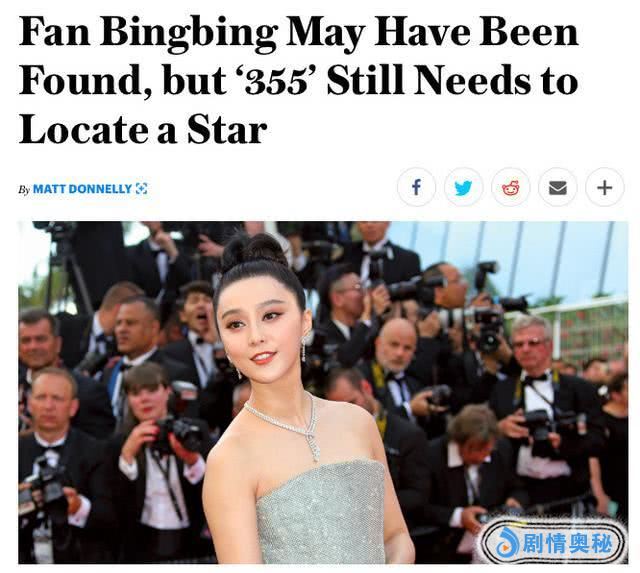Click the 'Locate a Star' headline line
Image resolution: width=640 pixels, height=573 pixels.
143,129
